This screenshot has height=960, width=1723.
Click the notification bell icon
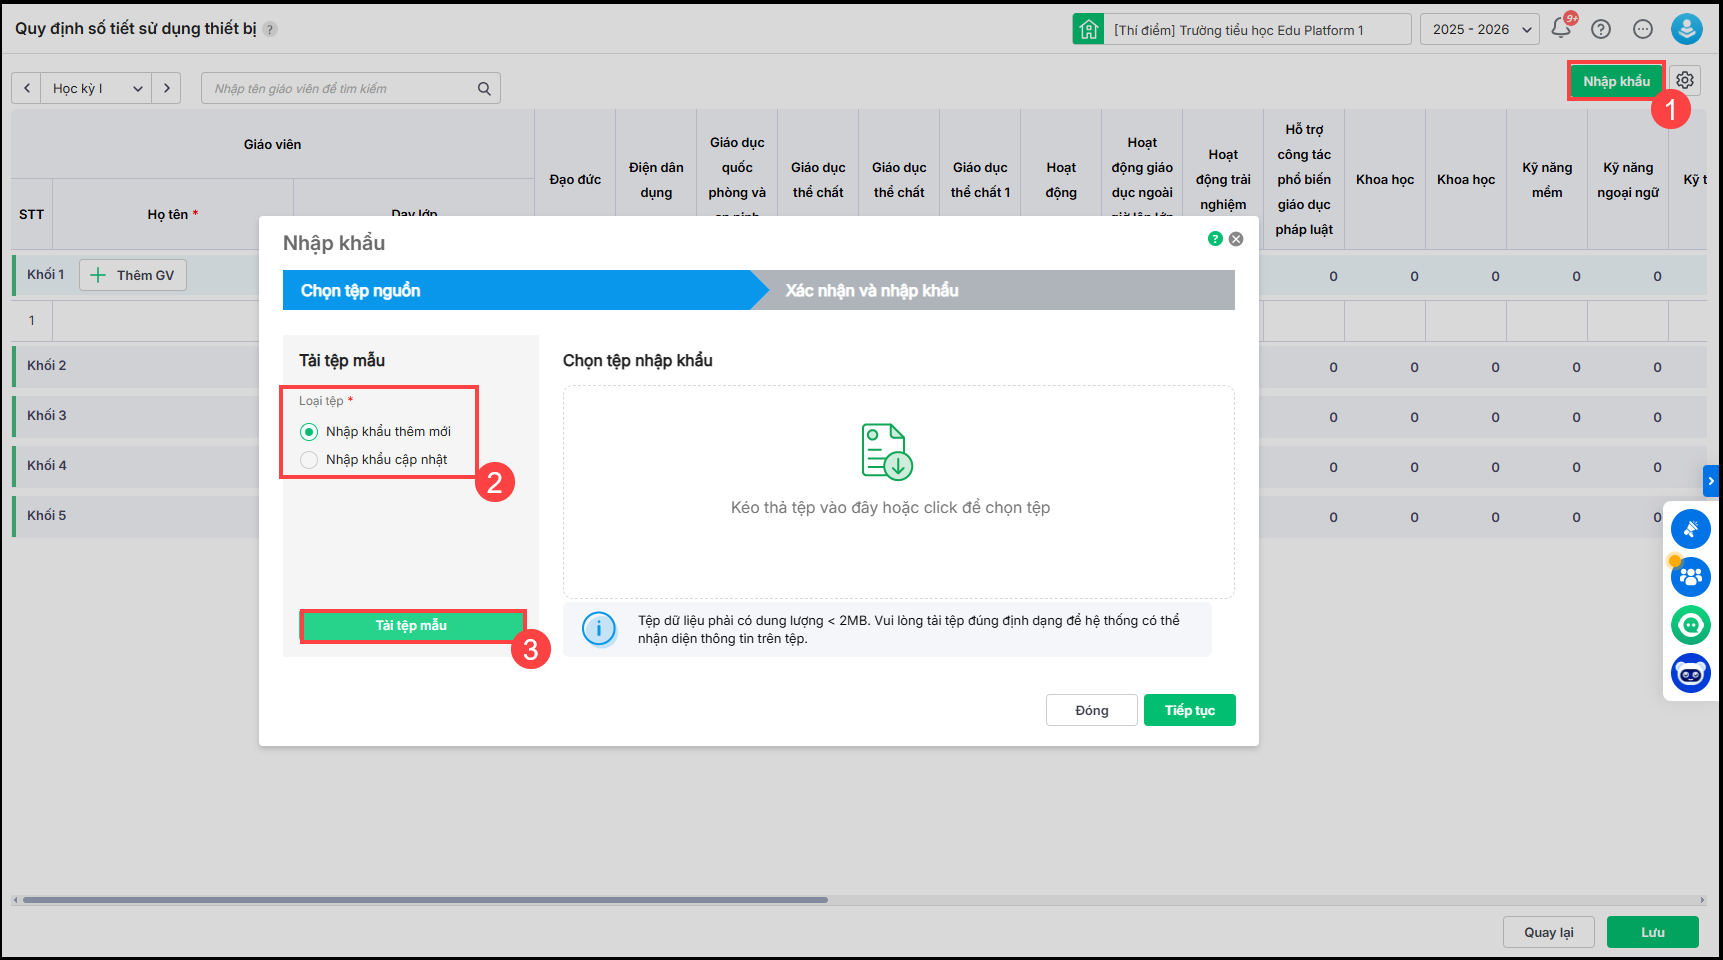tap(1560, 29)
